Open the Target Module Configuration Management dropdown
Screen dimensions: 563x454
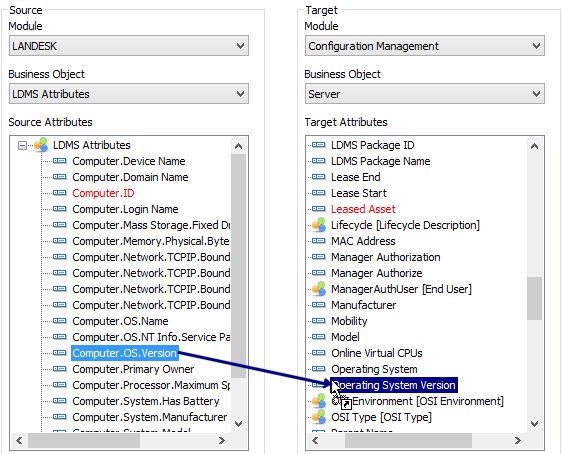coord(425,46)
